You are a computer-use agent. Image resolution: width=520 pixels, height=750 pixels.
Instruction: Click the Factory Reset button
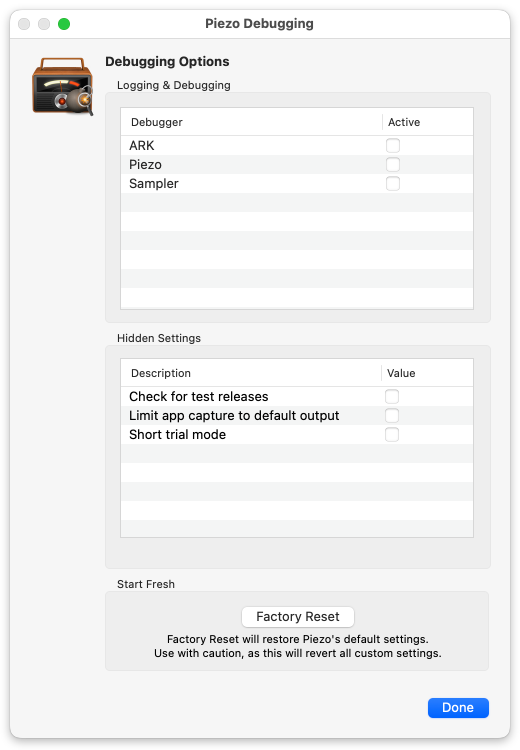click(298, 617)
